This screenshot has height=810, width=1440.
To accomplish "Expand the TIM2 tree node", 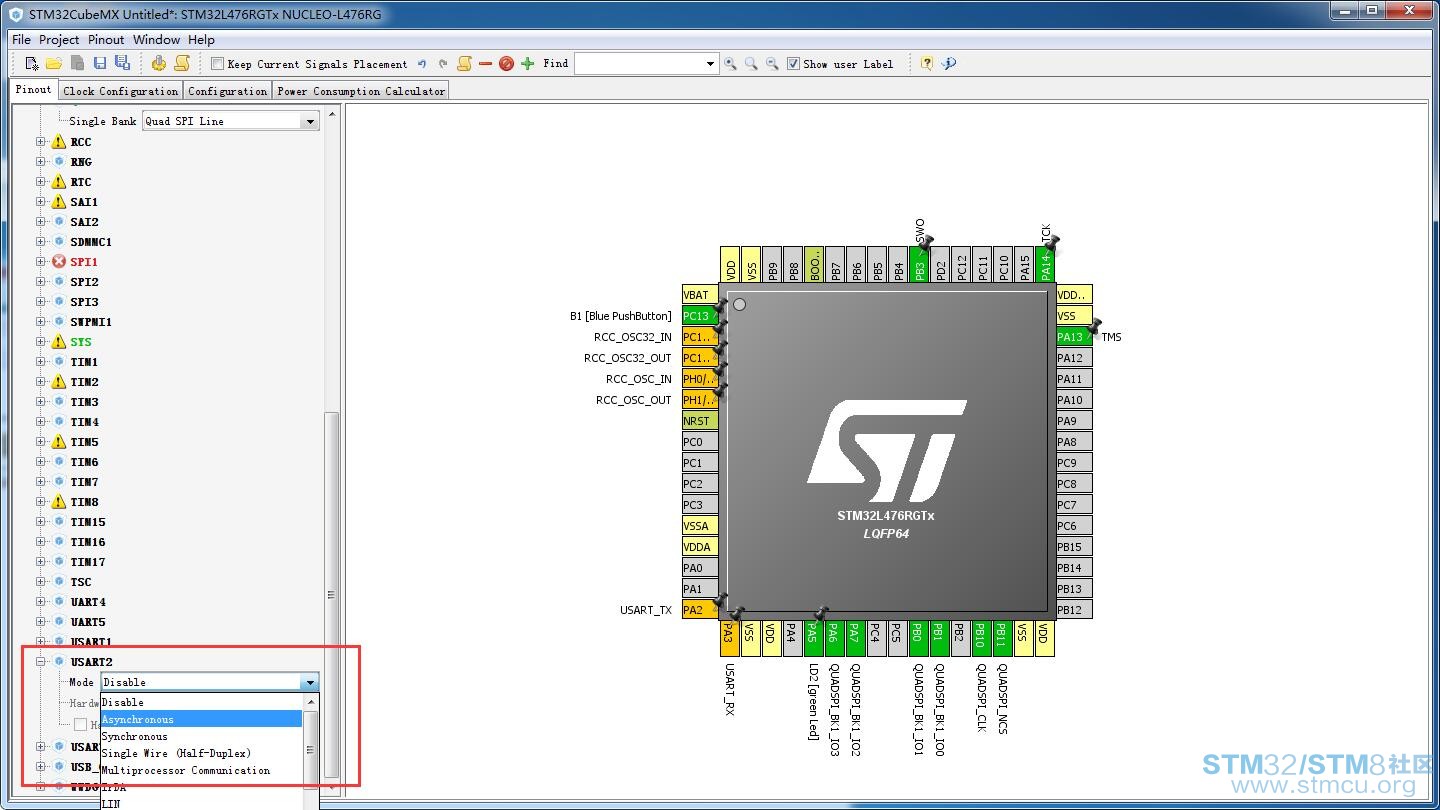I will pyautogui.click(x=41, y=382).
